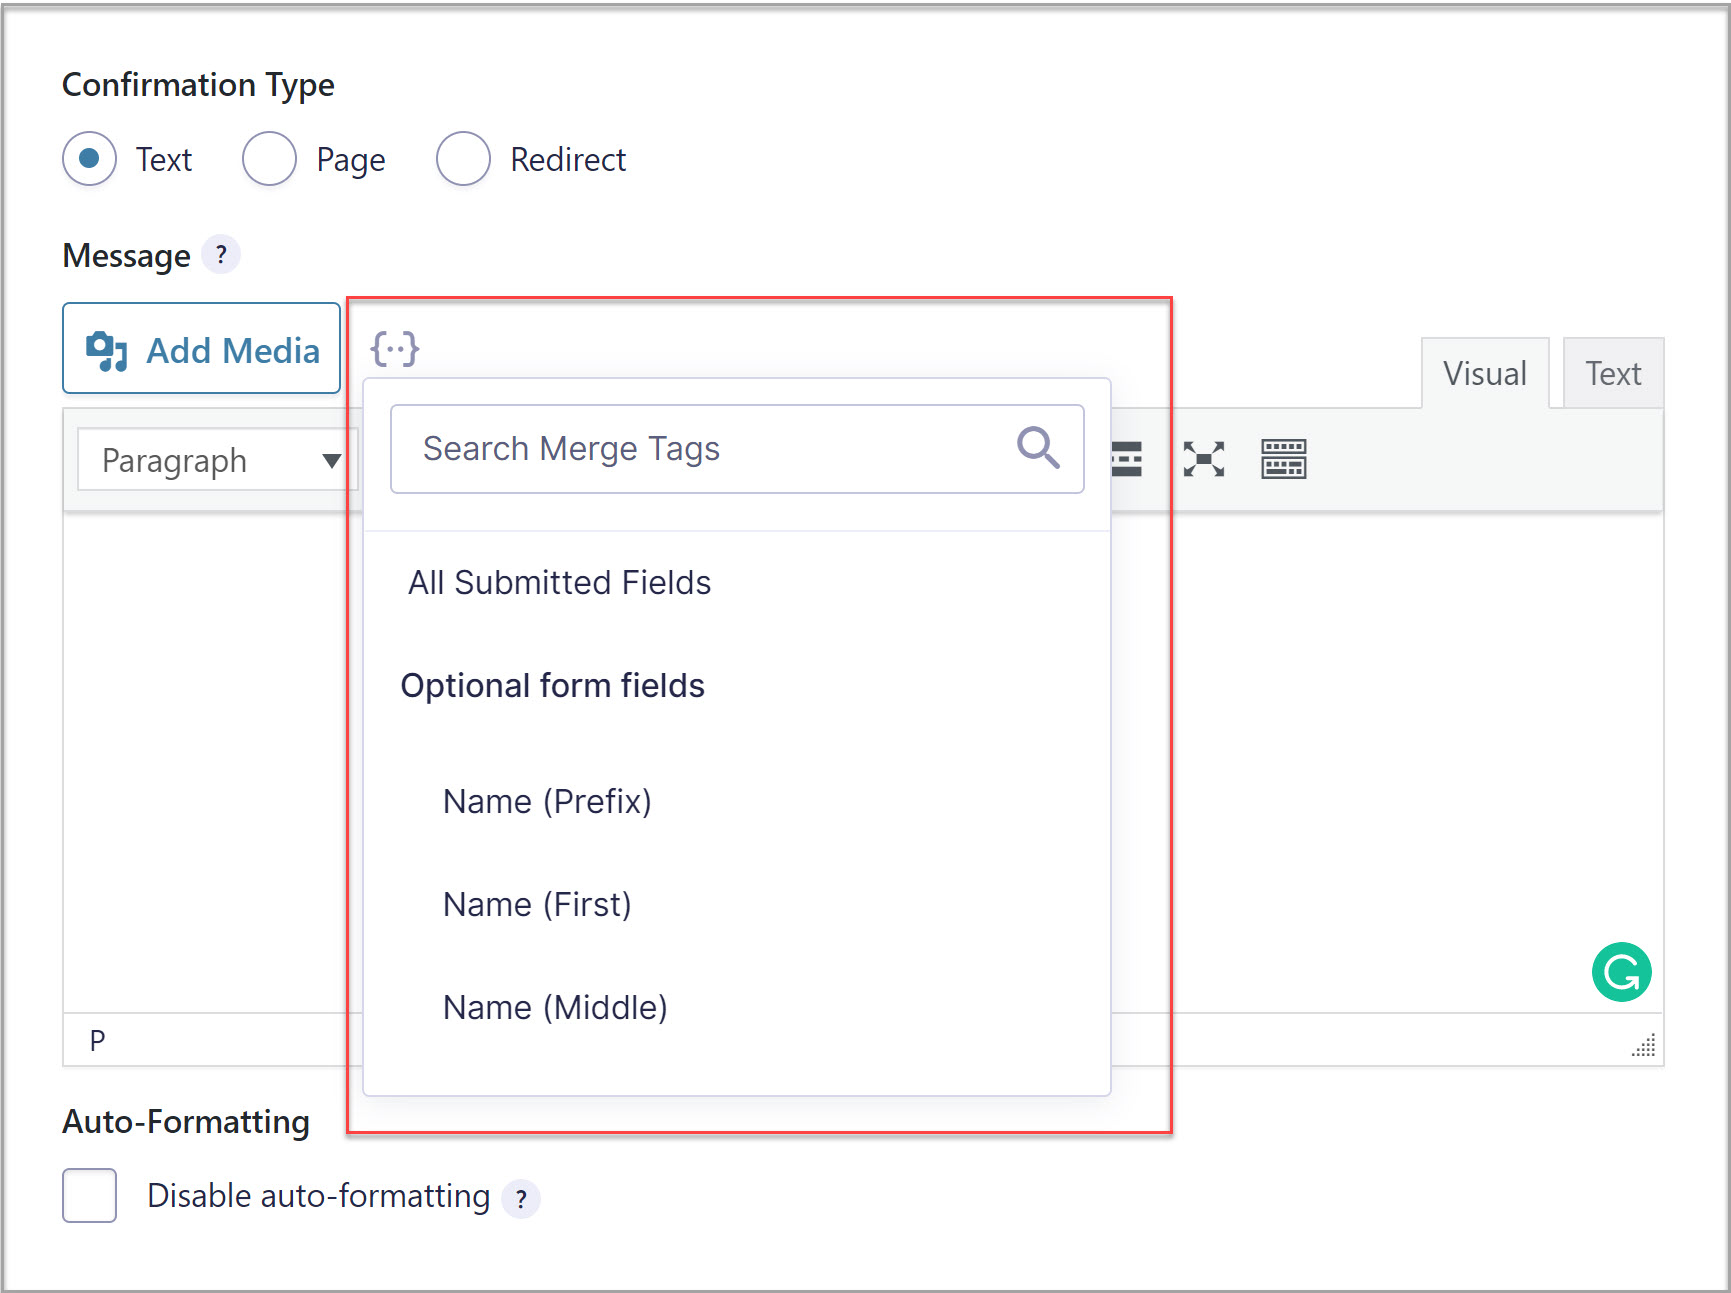Toggle the toolbar keyboard icon
The image size is (1731, 1293).
[1284, 459]
